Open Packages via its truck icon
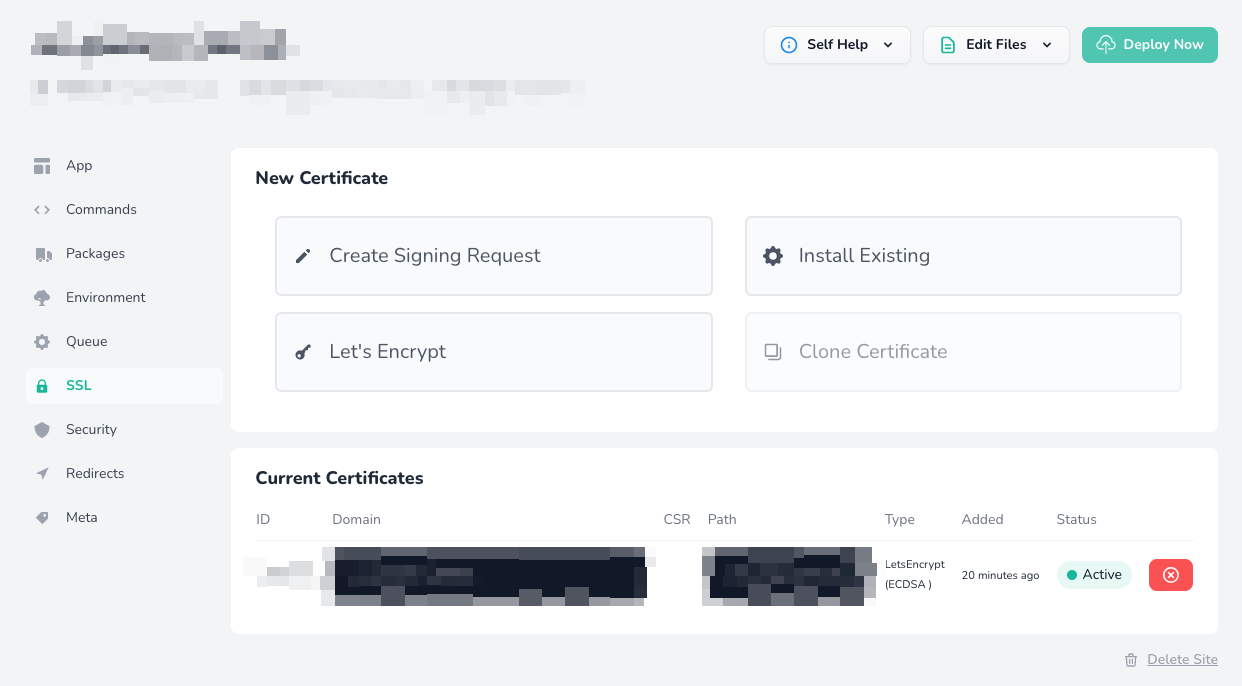1242x686 pixels. pyautogui.click(x=42, y=254)
